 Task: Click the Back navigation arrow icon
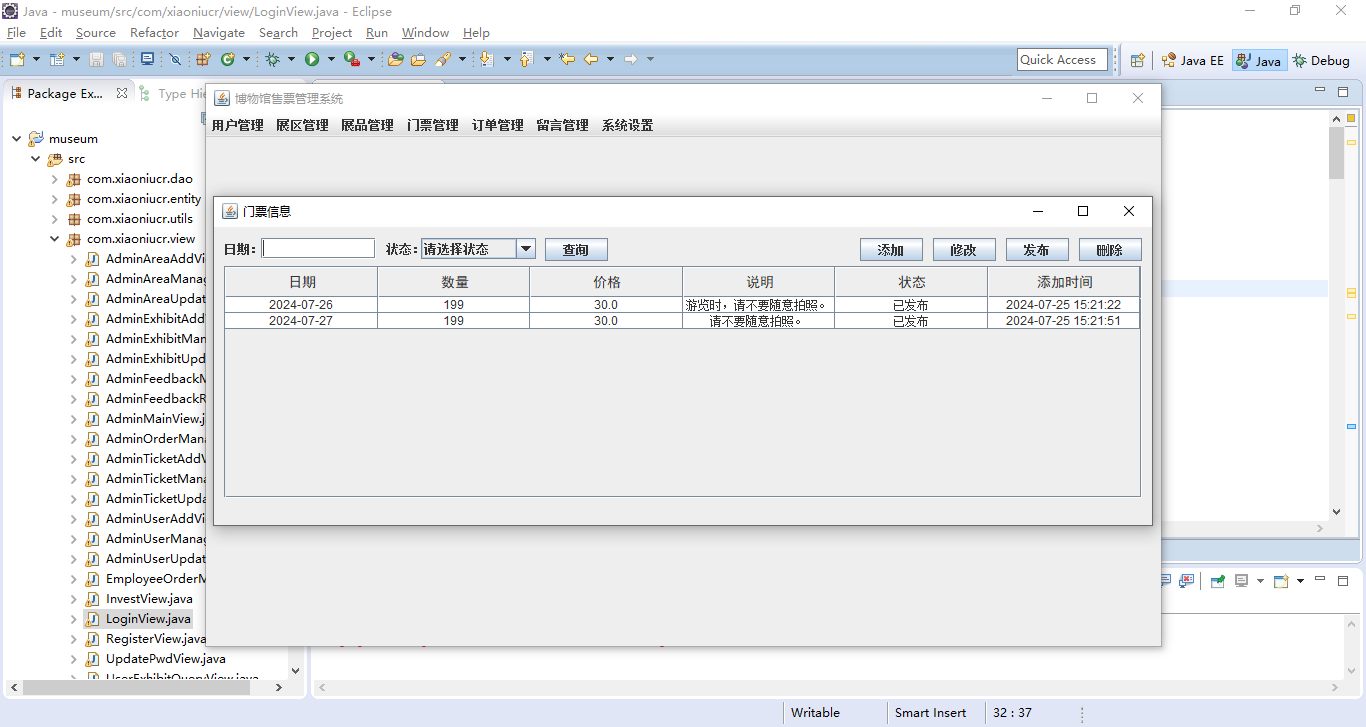click(x=591, y=60)
